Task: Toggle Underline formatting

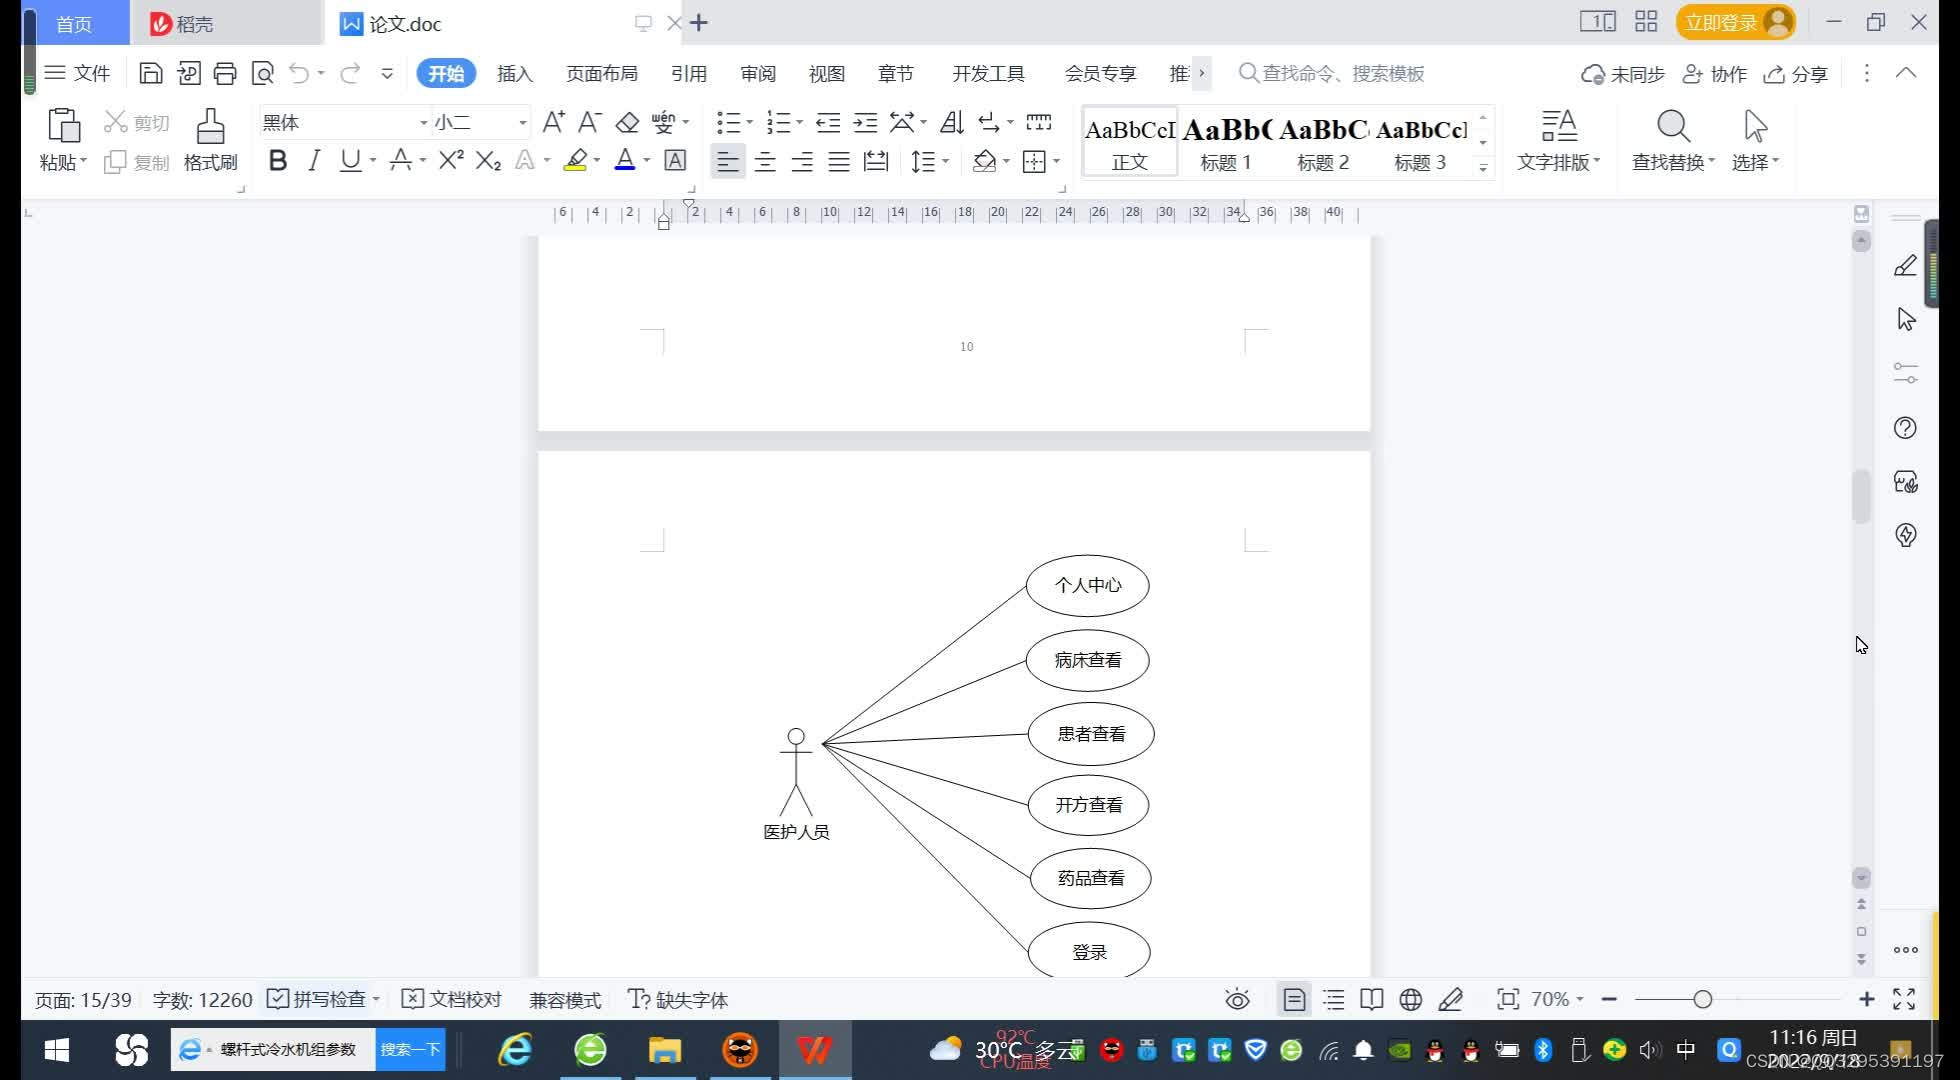Action: [x=350, y=160]
